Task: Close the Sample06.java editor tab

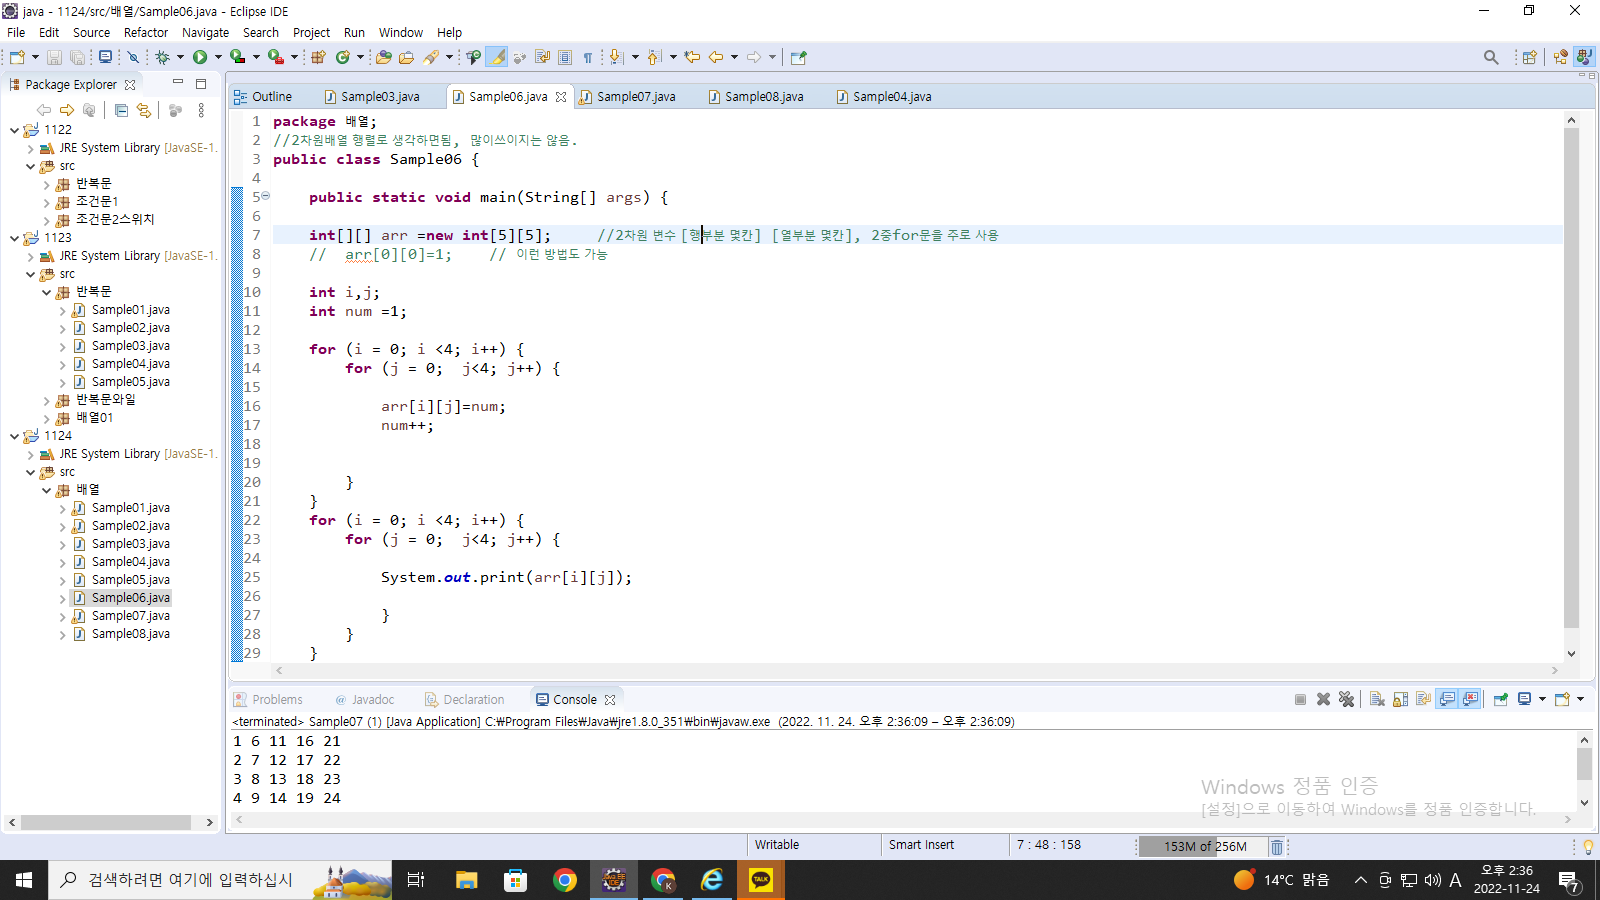Action: tap(561, 97)
